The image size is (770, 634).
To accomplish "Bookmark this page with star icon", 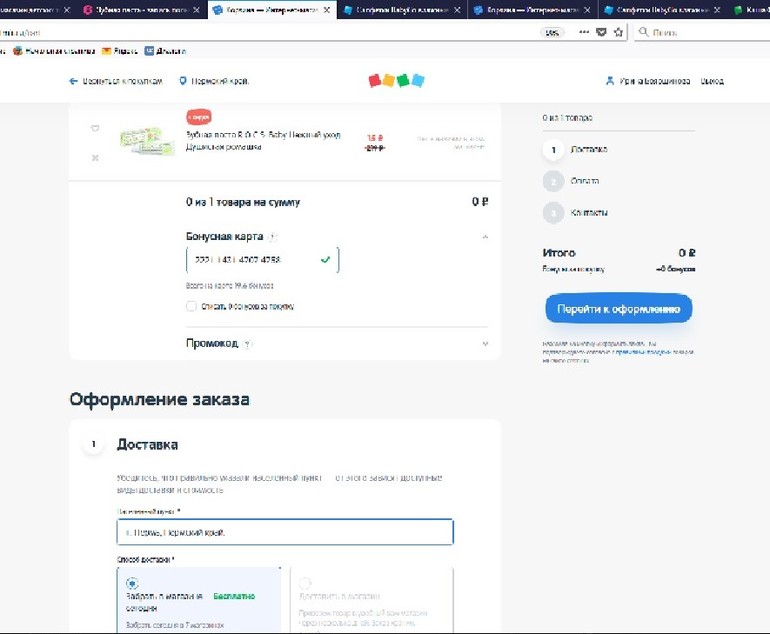I will tap(618, 32).
